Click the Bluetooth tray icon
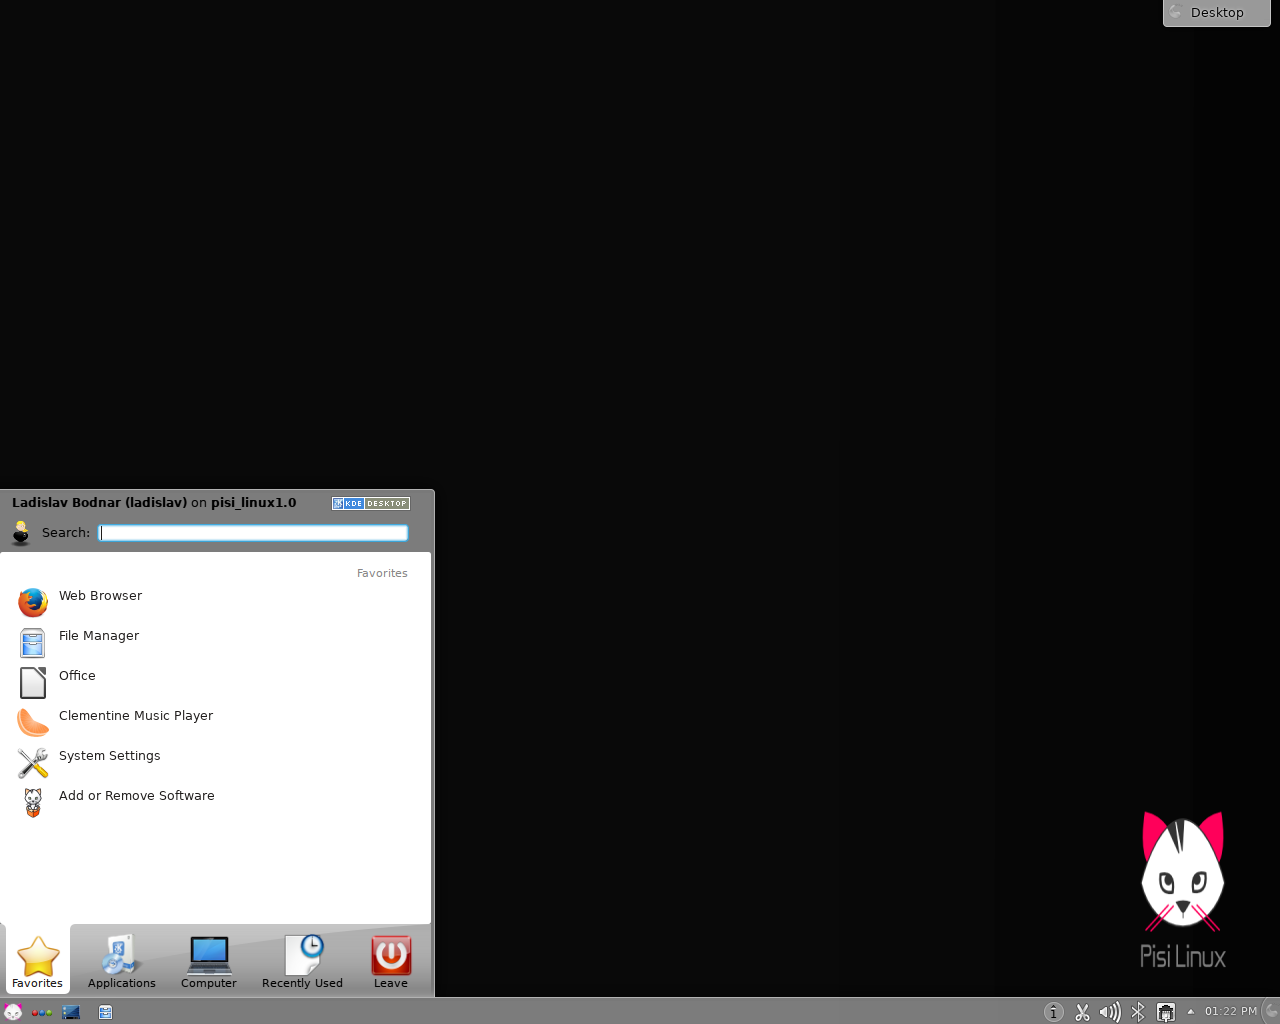1280x1024 pixels. [x=1138, y=1012]
